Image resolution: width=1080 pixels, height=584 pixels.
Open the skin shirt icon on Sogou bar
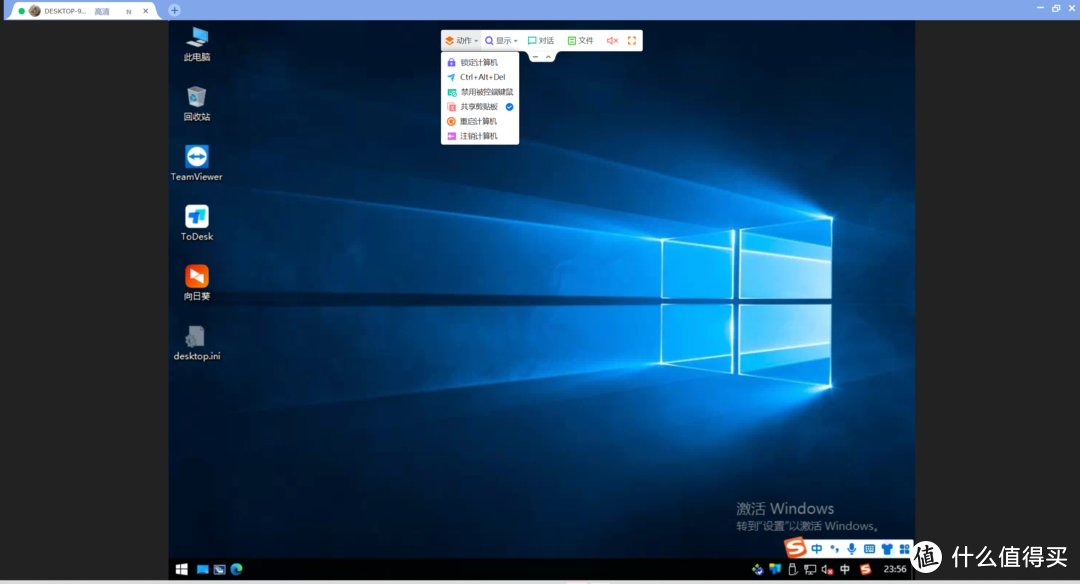[887, 549]
